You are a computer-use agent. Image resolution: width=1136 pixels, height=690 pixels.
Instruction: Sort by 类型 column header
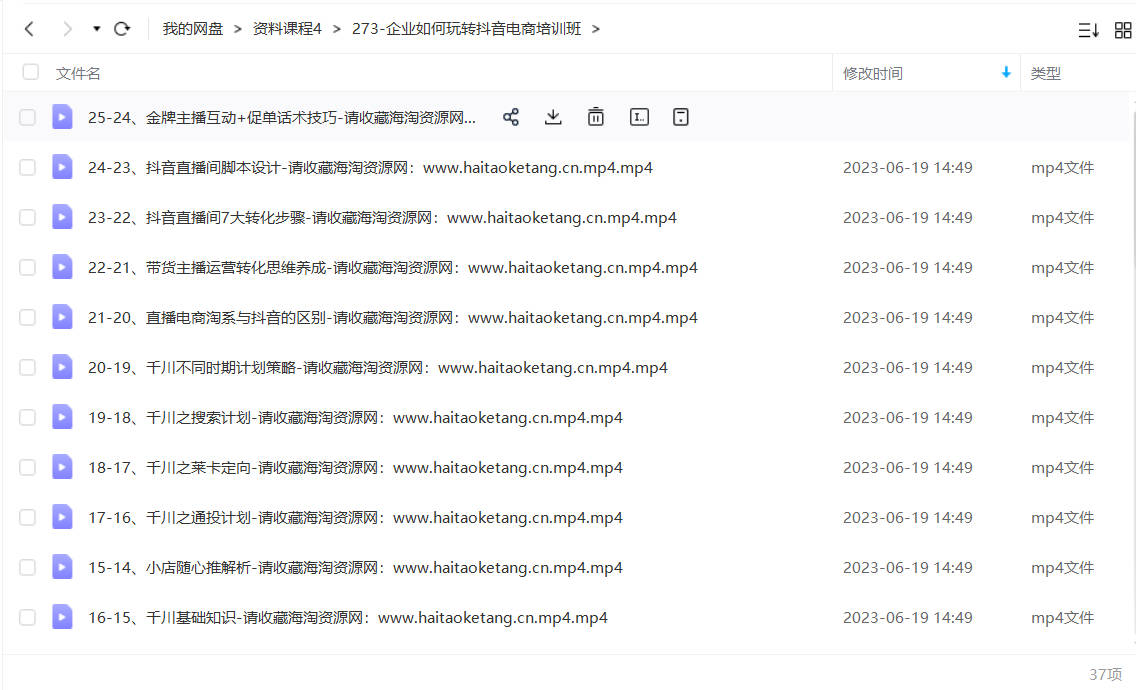coord(1045,73)
